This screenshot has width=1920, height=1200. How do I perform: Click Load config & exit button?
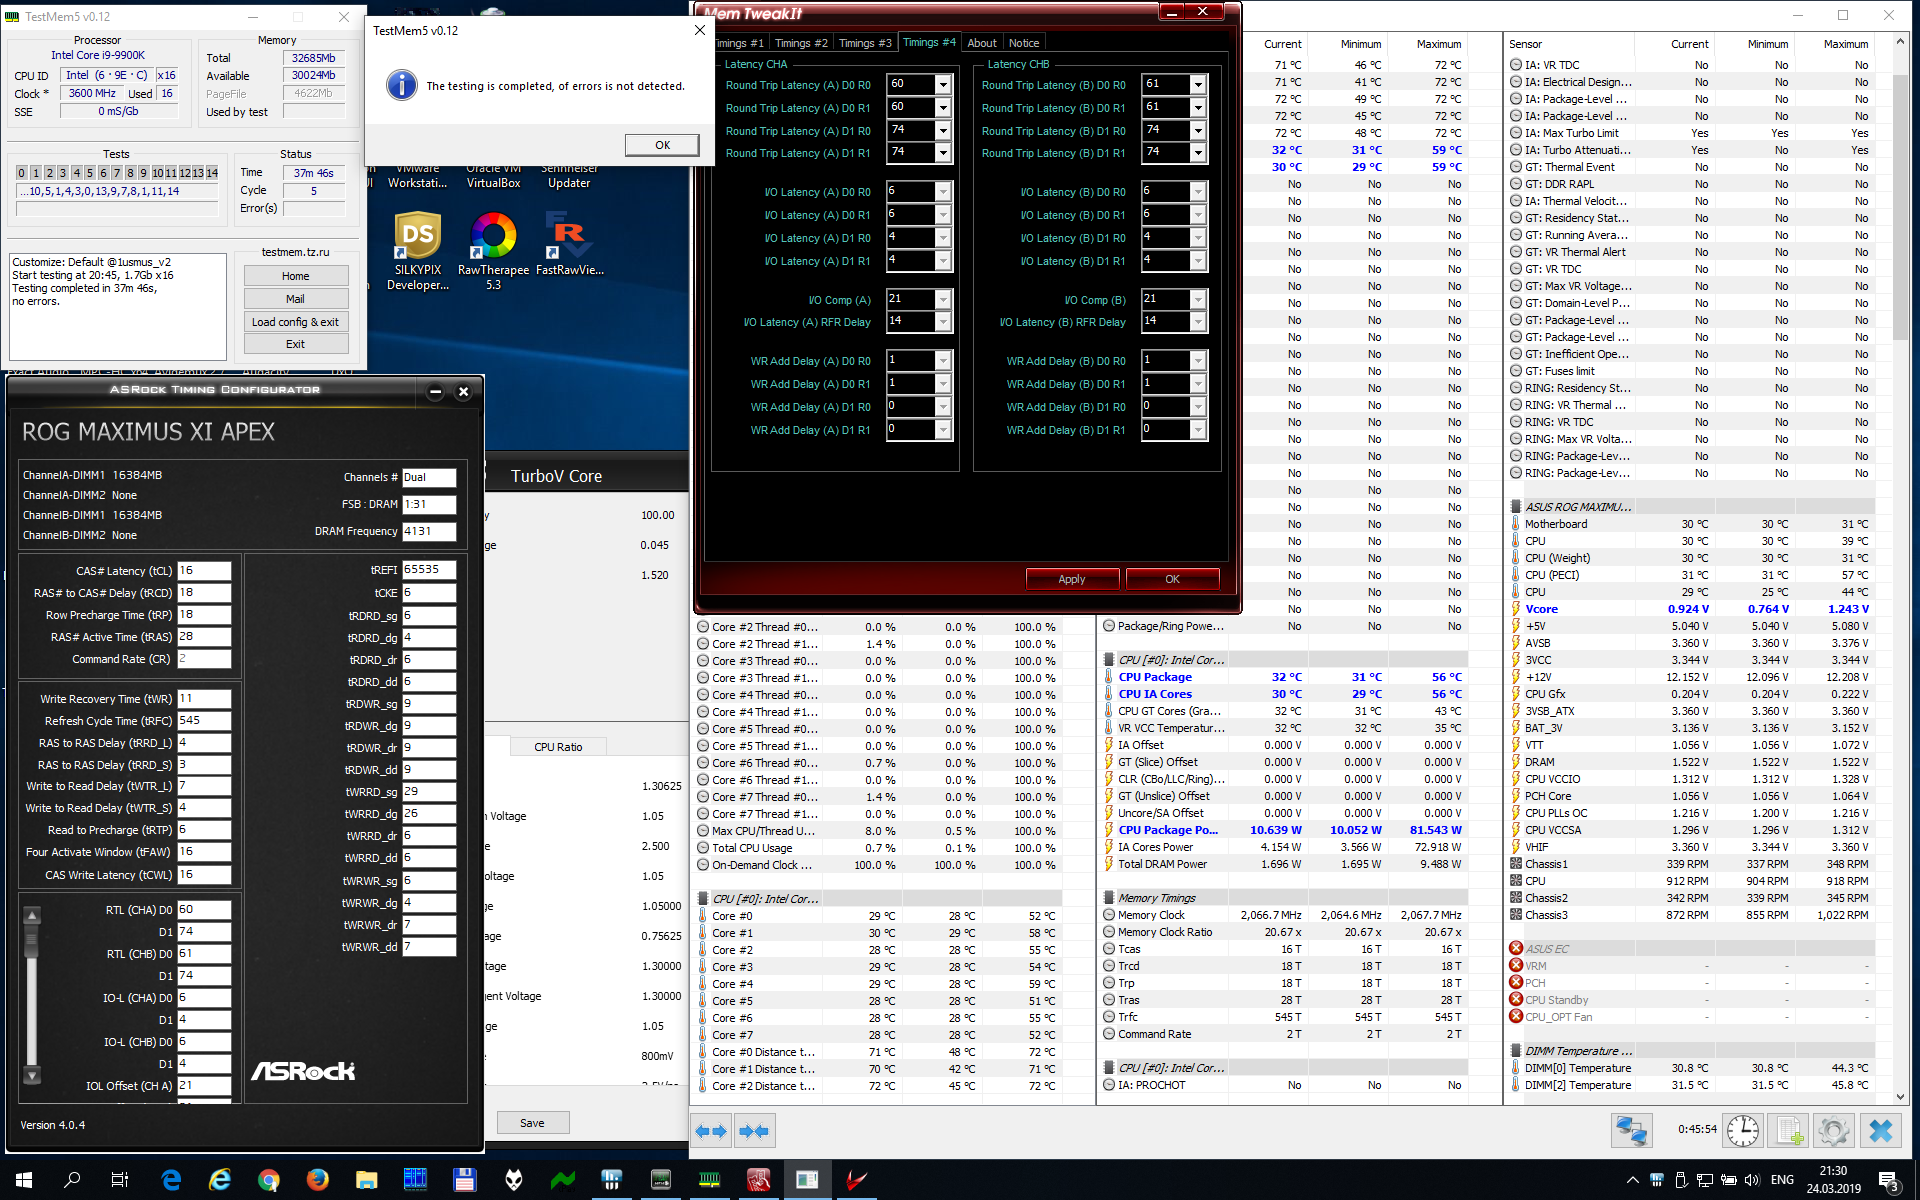(295, 322)
